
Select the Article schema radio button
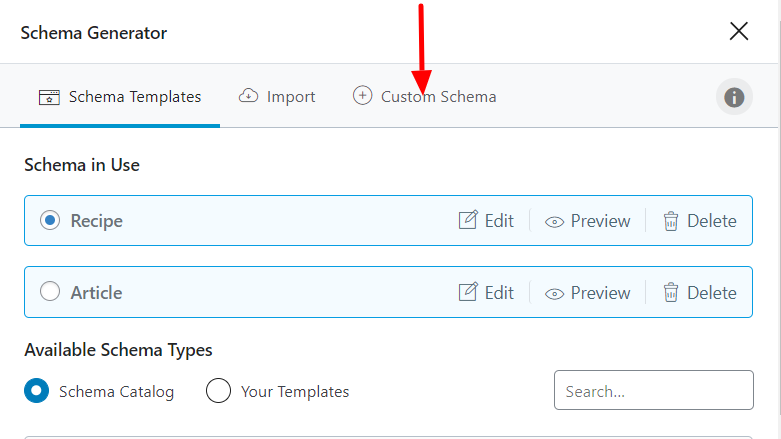point(50,292)
